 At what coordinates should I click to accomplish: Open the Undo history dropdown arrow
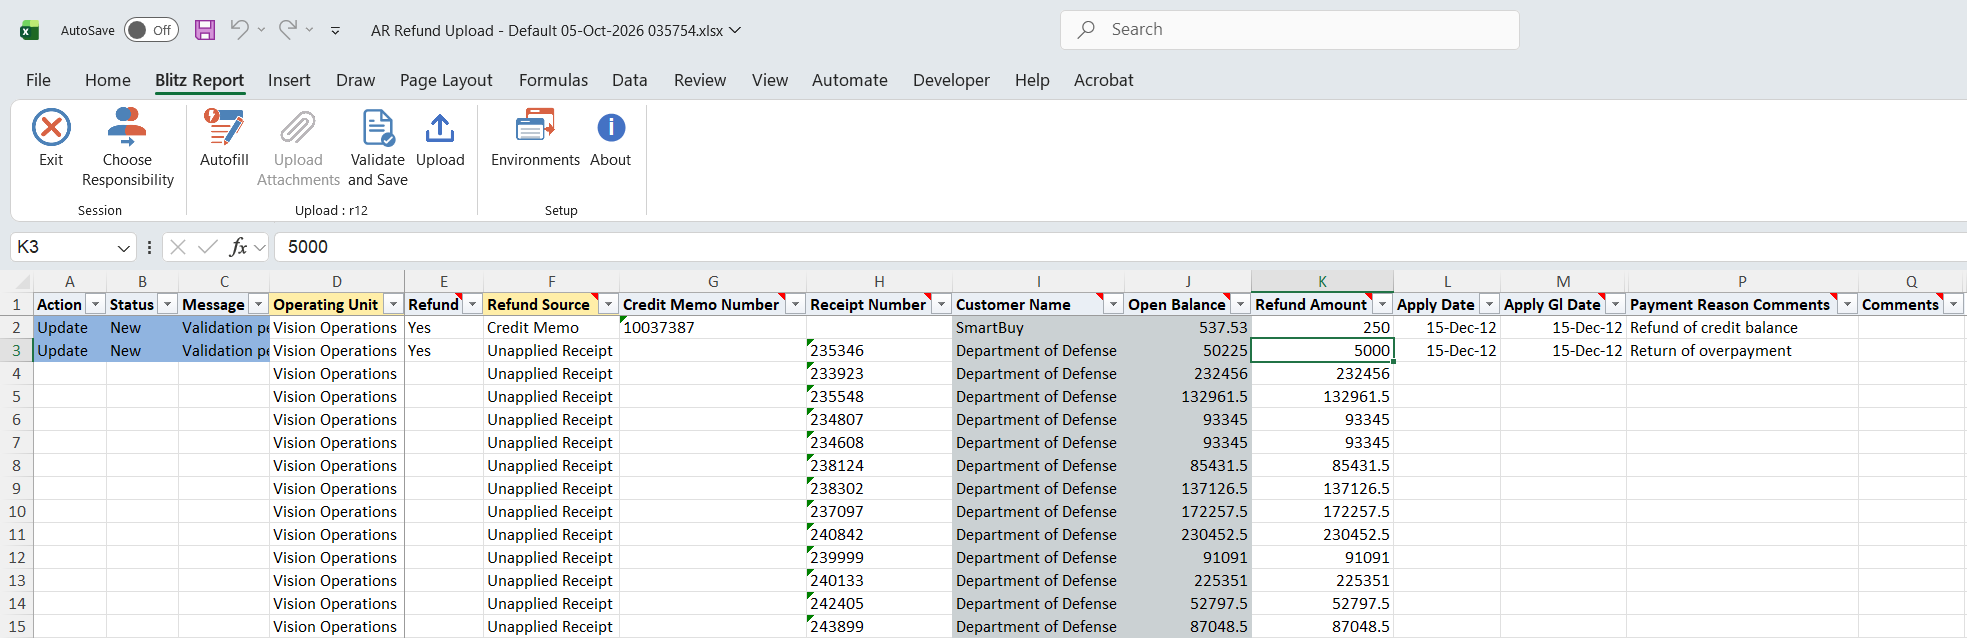pos(261,30)
